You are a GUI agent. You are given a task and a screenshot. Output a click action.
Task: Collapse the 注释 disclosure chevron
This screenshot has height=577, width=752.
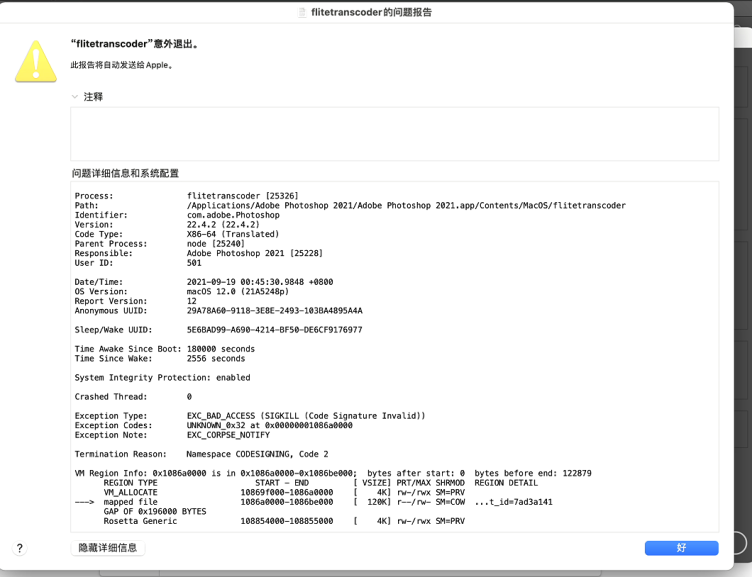tap(75, 97)
